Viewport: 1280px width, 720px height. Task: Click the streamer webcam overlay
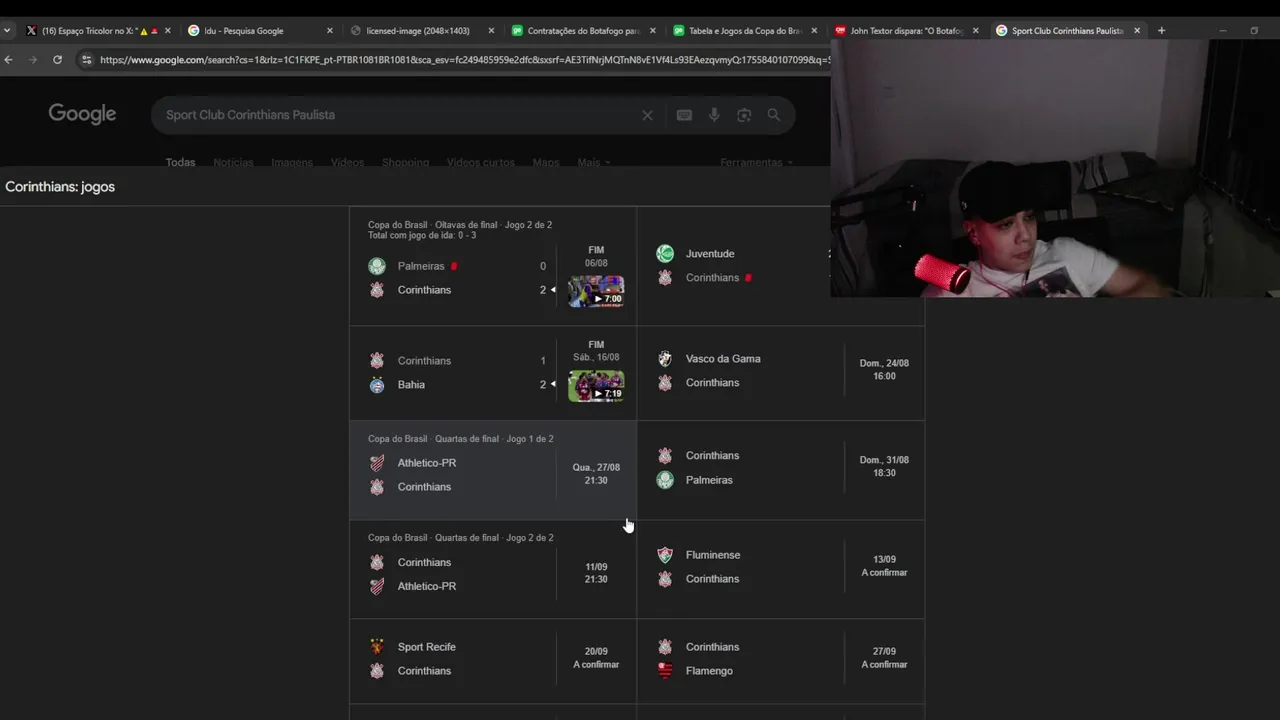[1055, 168]
